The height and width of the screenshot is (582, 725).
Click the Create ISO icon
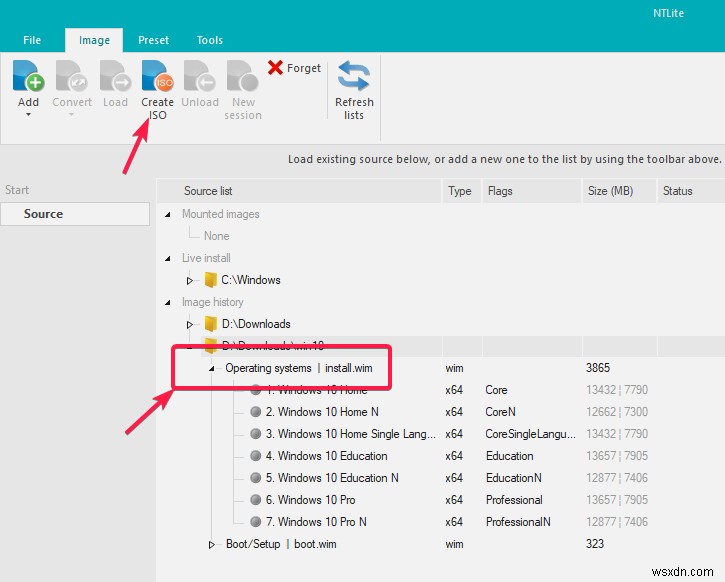[157, 76]
